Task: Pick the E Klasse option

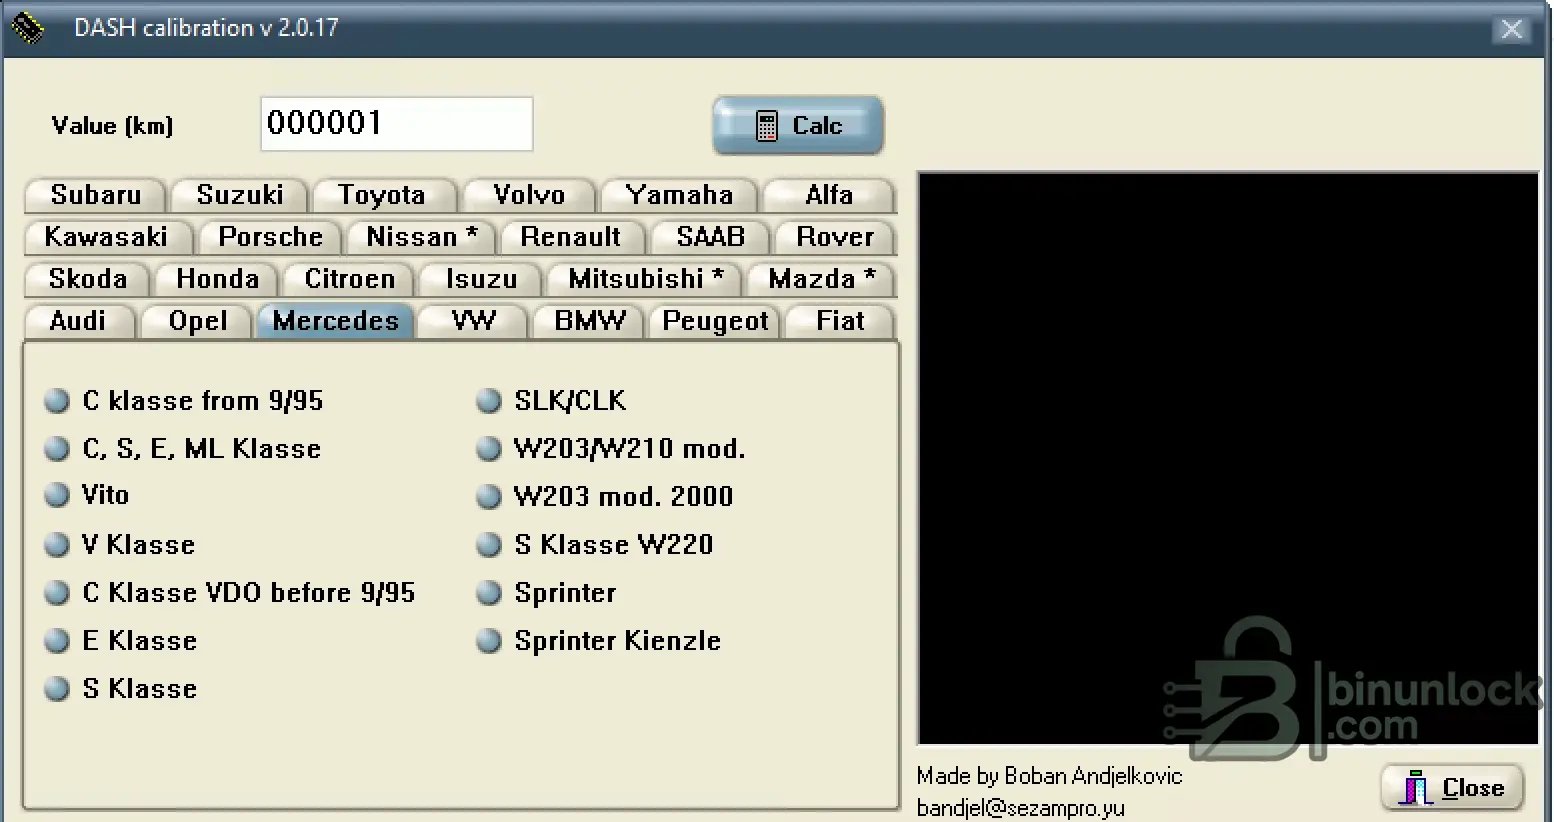Action: (x=57, y=641)
